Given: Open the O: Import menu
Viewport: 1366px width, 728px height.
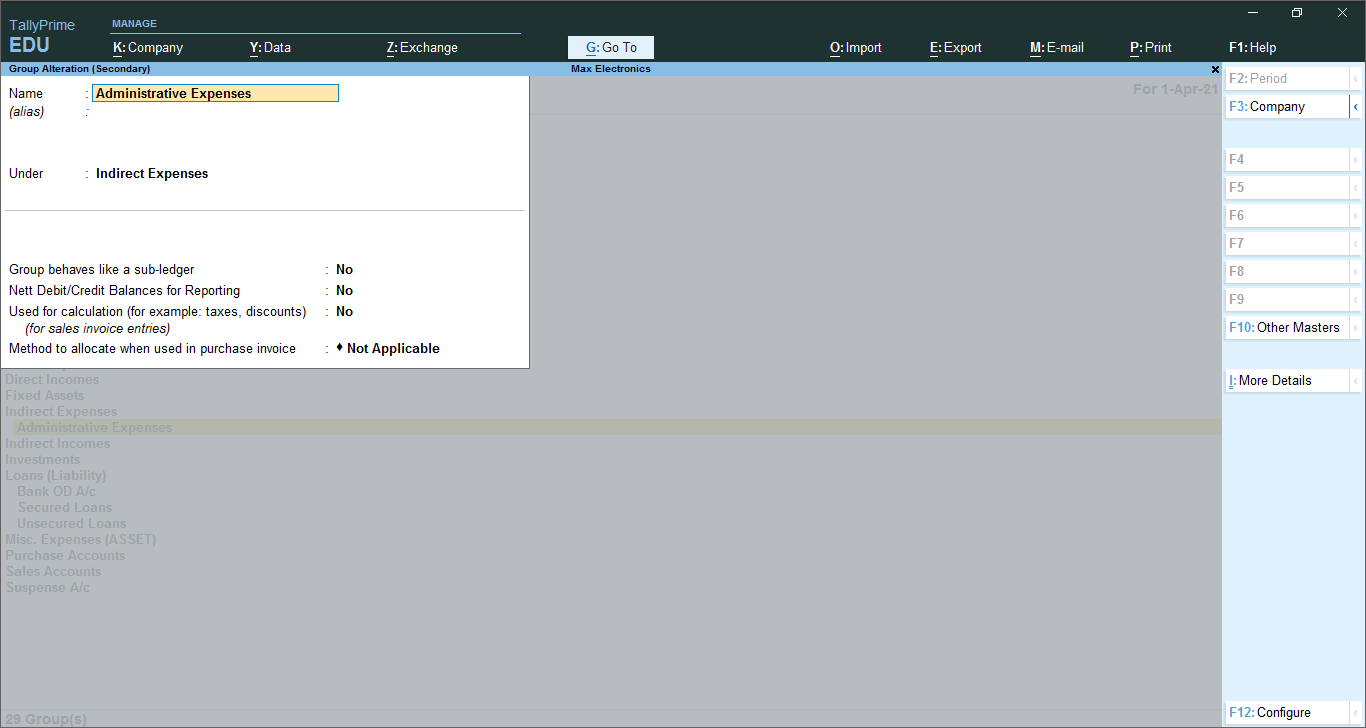Looking at the screenshot, I should [x=856, y=47].
